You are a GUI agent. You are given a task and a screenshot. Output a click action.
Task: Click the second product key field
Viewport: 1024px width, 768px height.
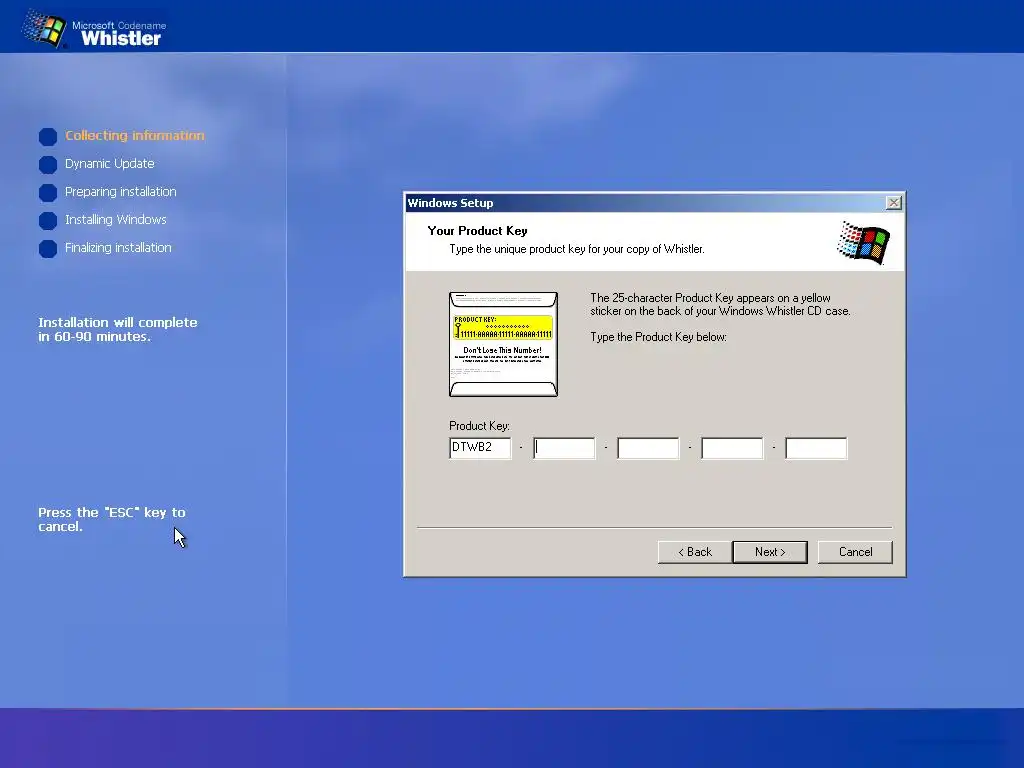(564, 448)
